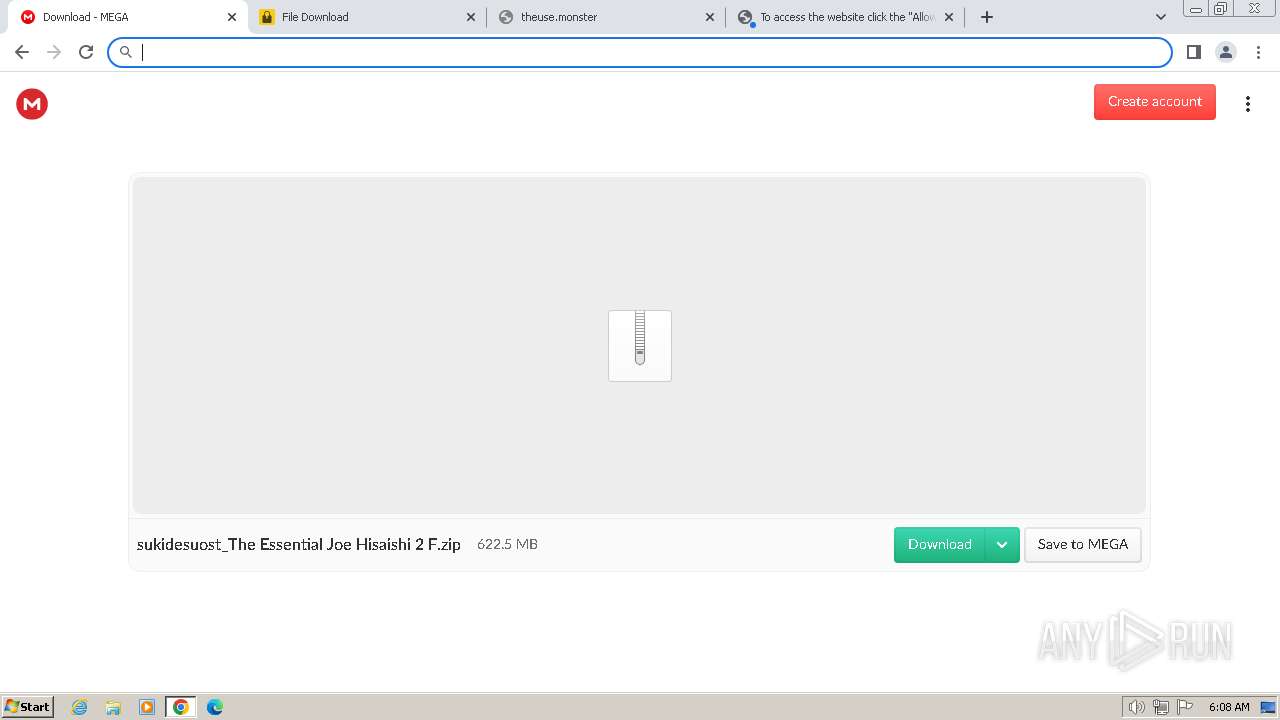Open Windows Media Player from taskbar

click(147, 707)
